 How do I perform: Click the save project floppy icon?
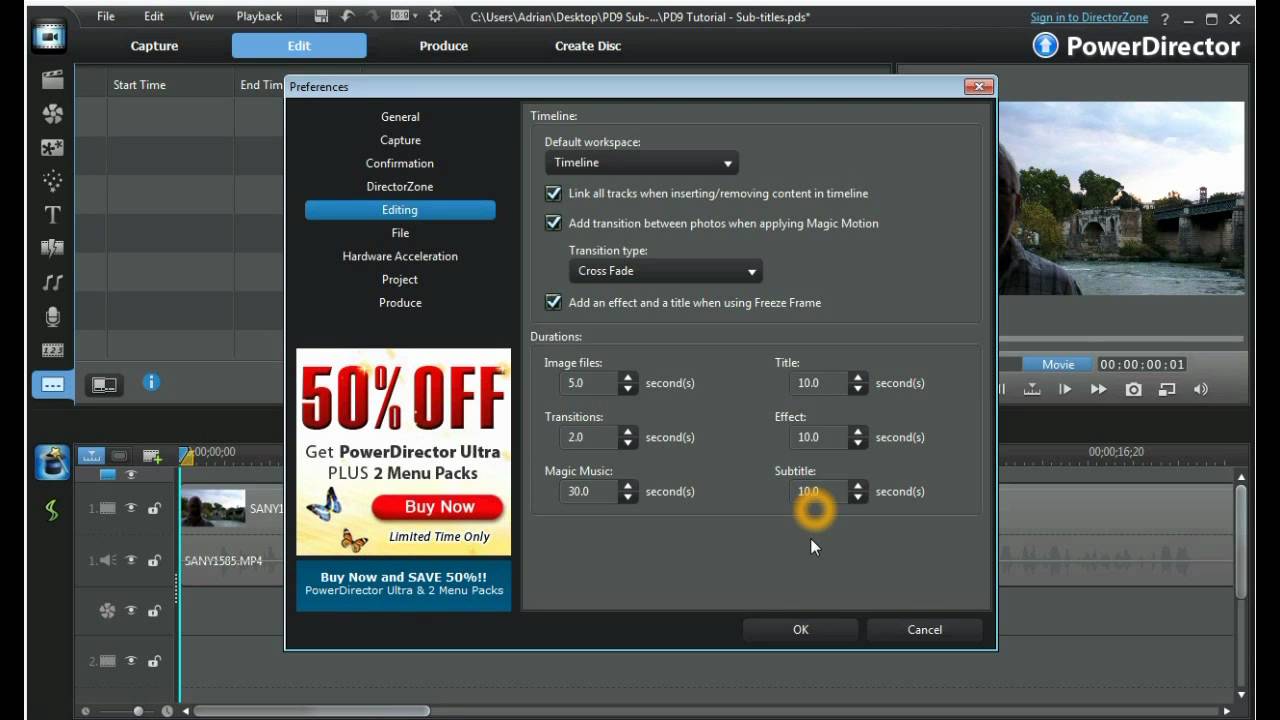point(321,16)
